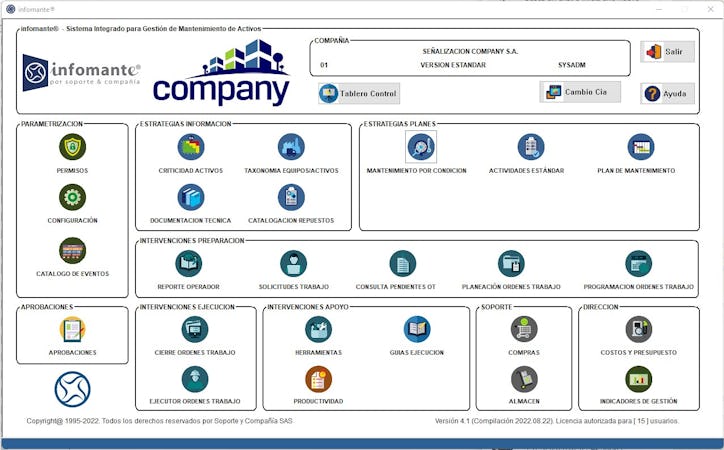Open the Cierre Ordenes Trabajo icon
Screen dimensions: 724x450
click(x=195, y=330)
